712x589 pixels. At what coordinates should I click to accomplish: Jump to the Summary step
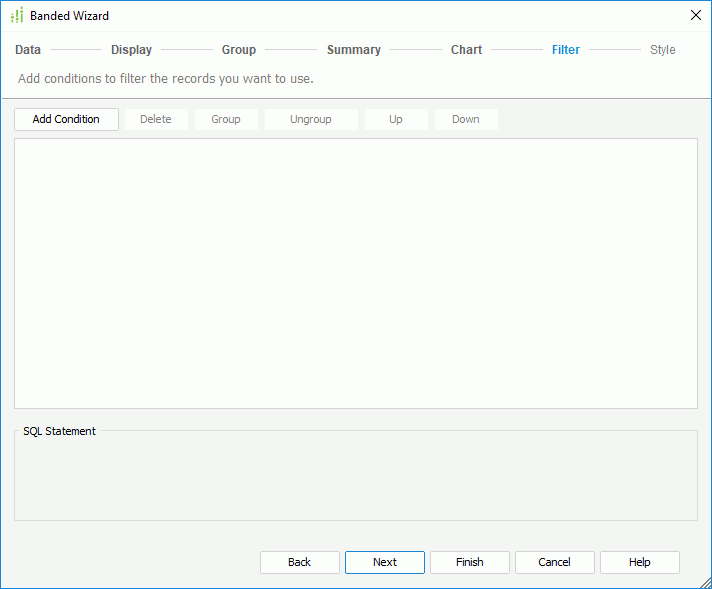click(354, 49)
